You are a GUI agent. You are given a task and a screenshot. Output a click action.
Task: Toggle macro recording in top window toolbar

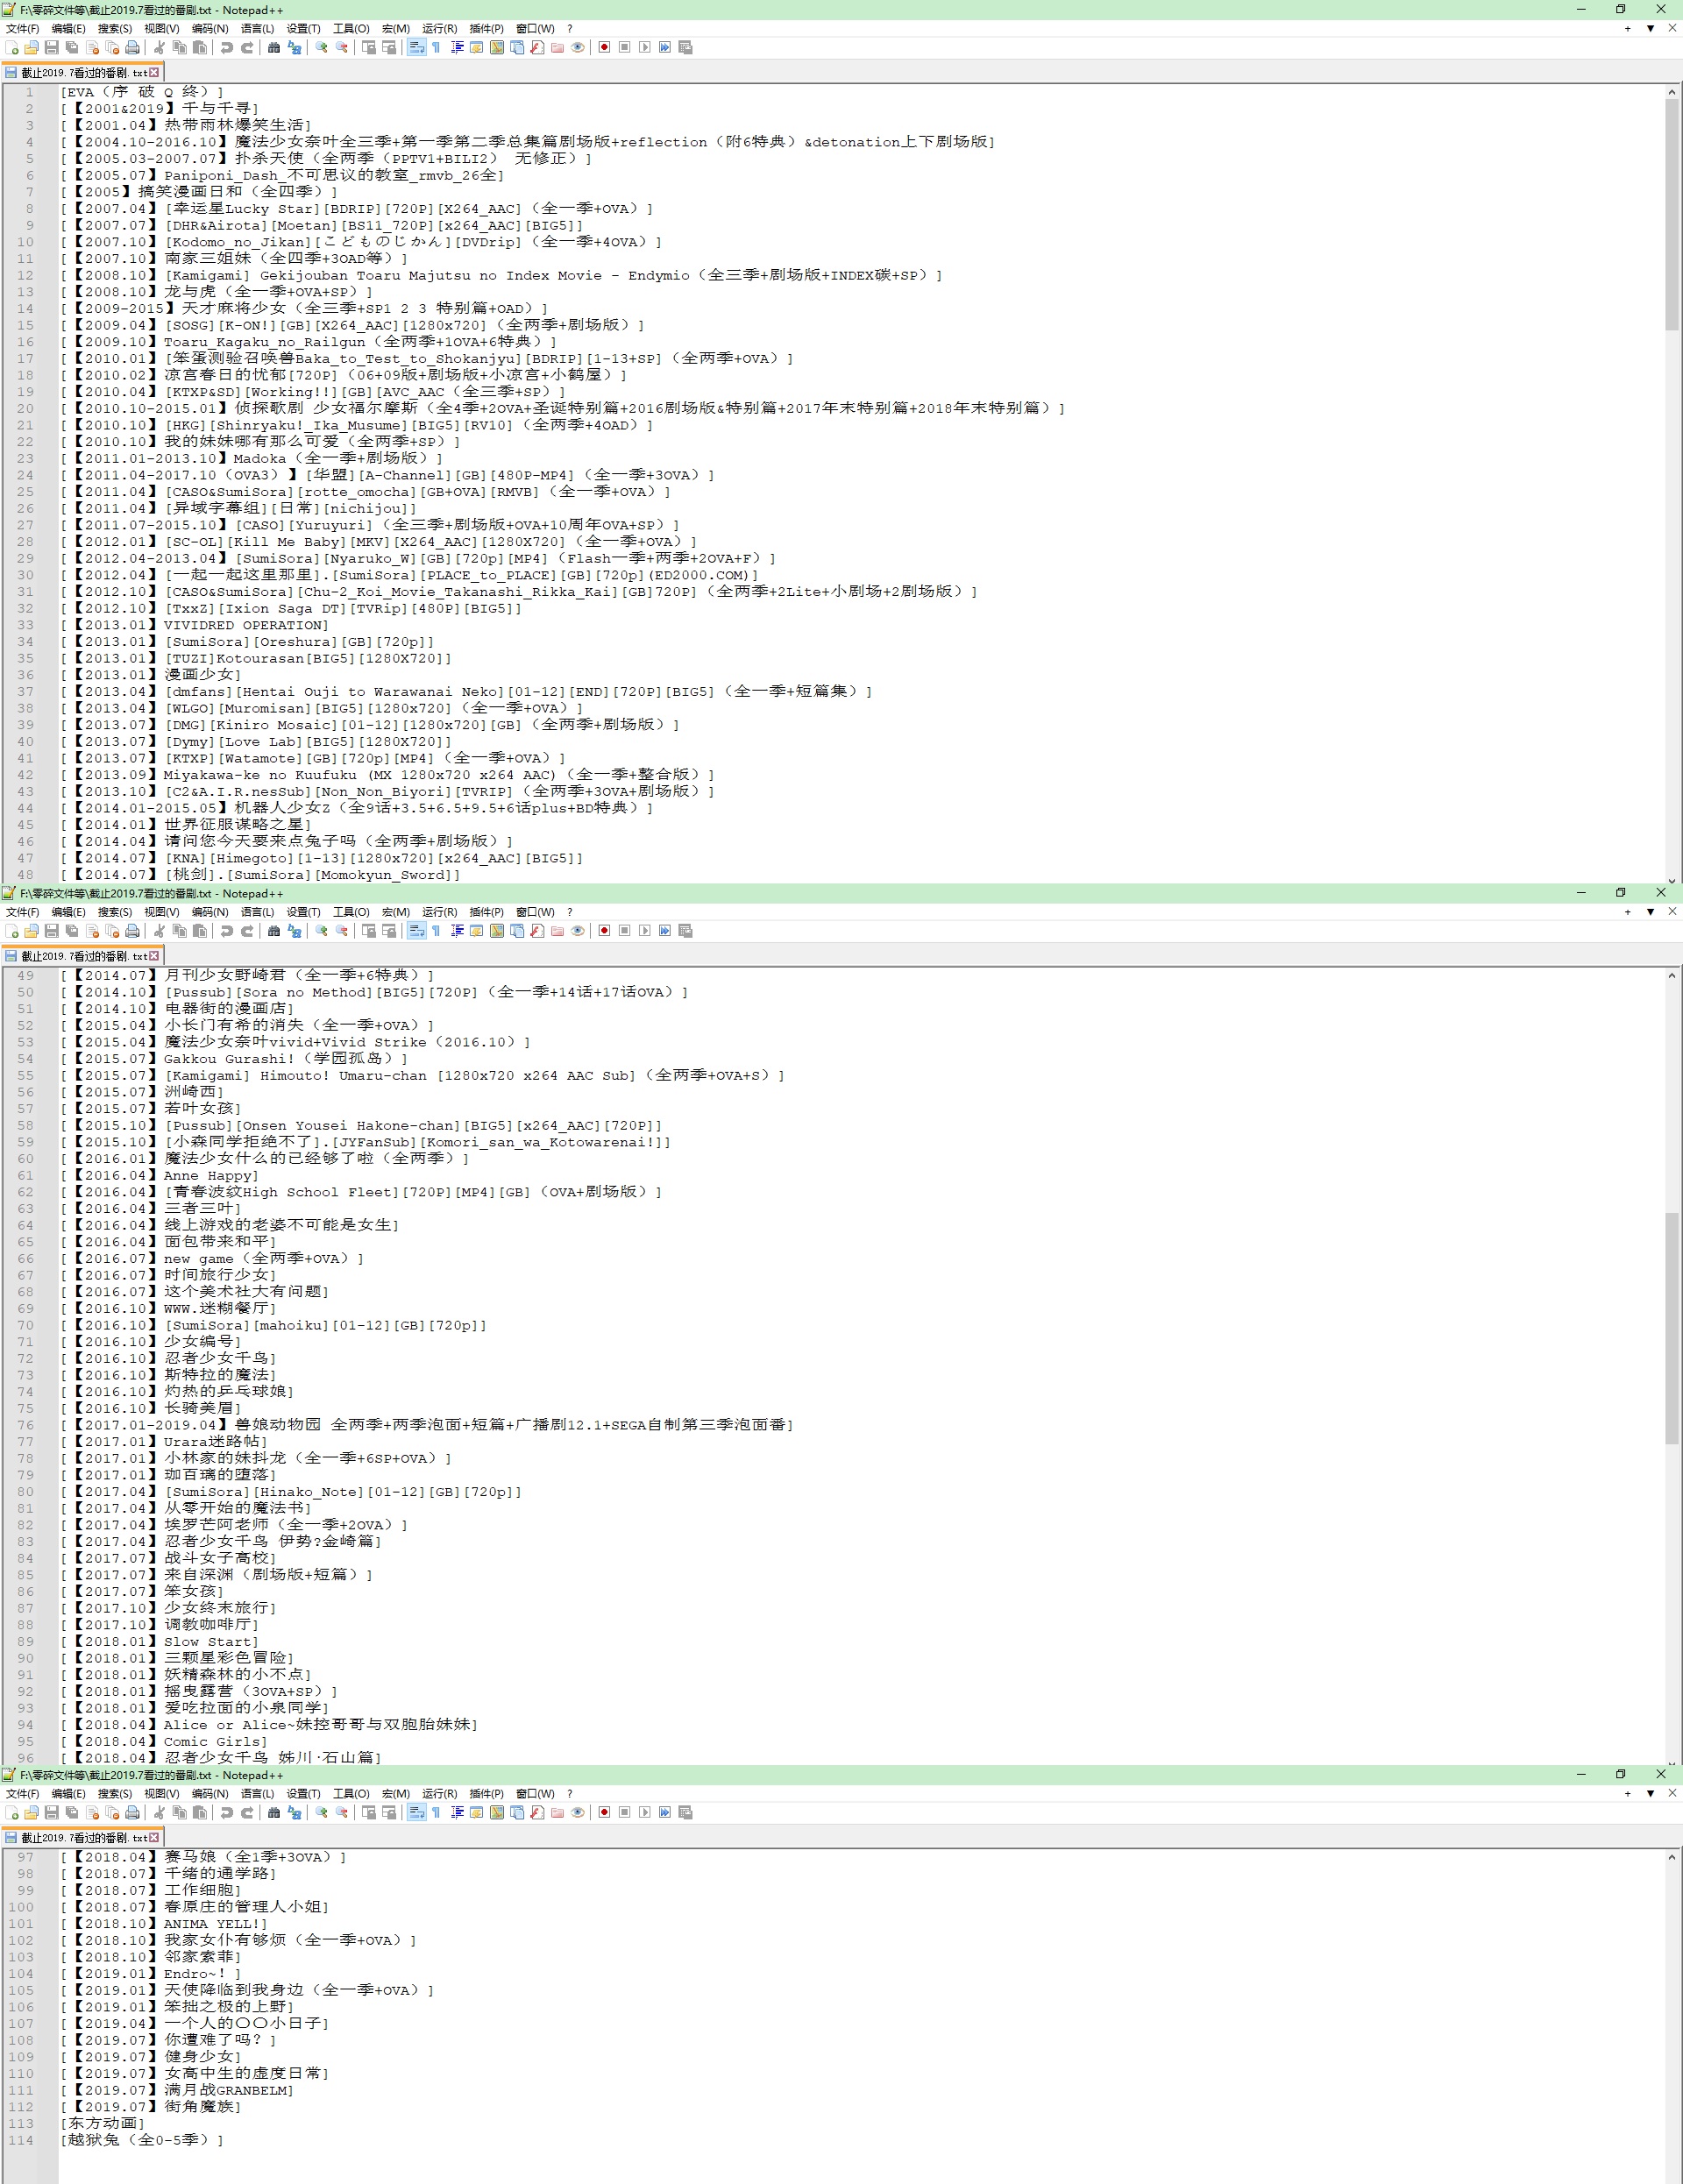tap(604, 47)
